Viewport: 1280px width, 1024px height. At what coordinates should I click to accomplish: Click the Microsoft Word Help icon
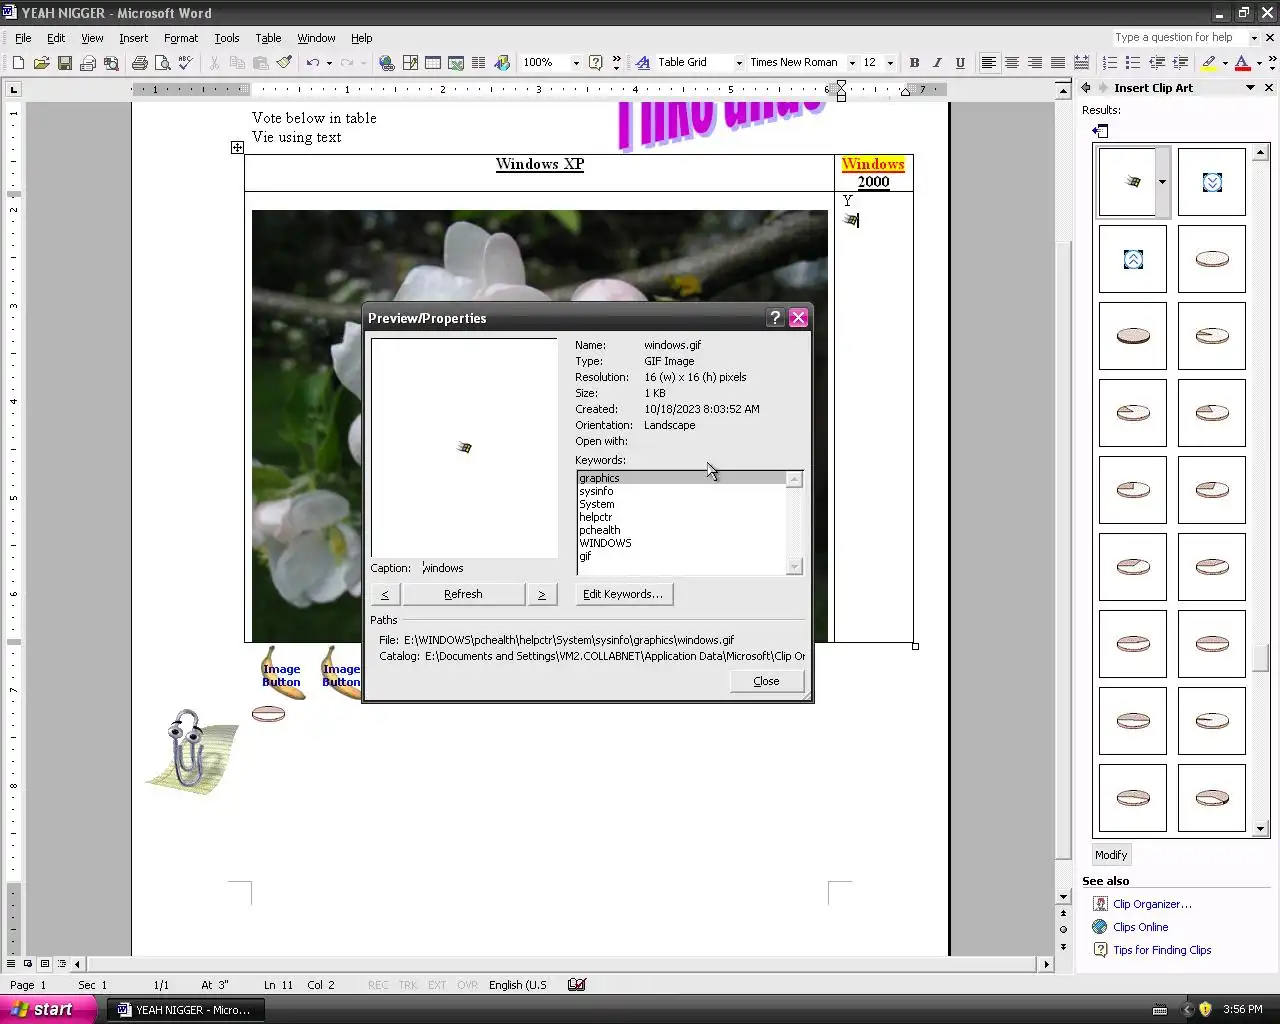(x=596, y=63)
